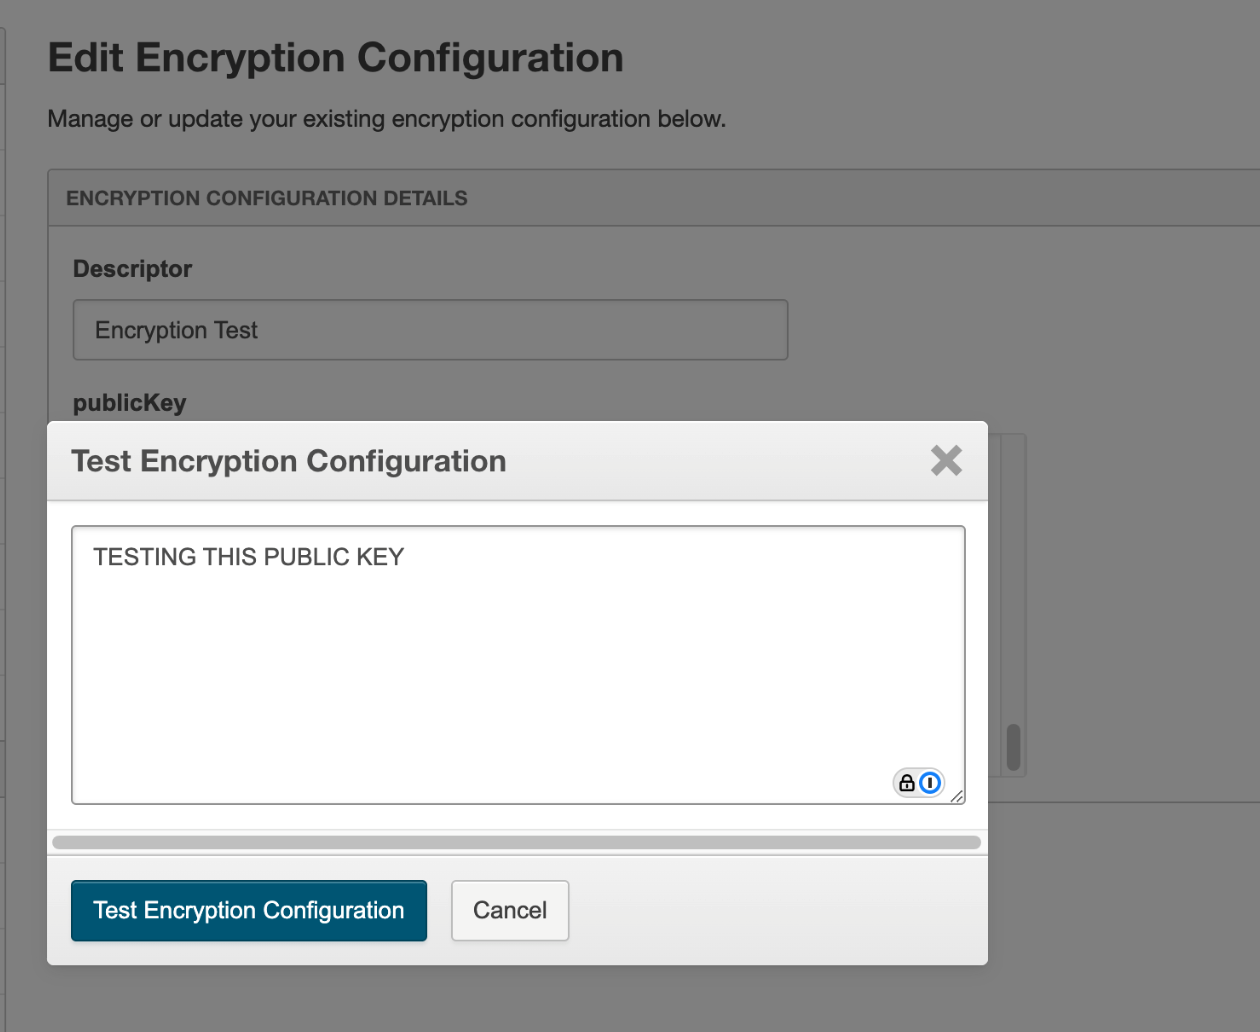Open the 1Password blue circle icon

click(x=930, y=782)
